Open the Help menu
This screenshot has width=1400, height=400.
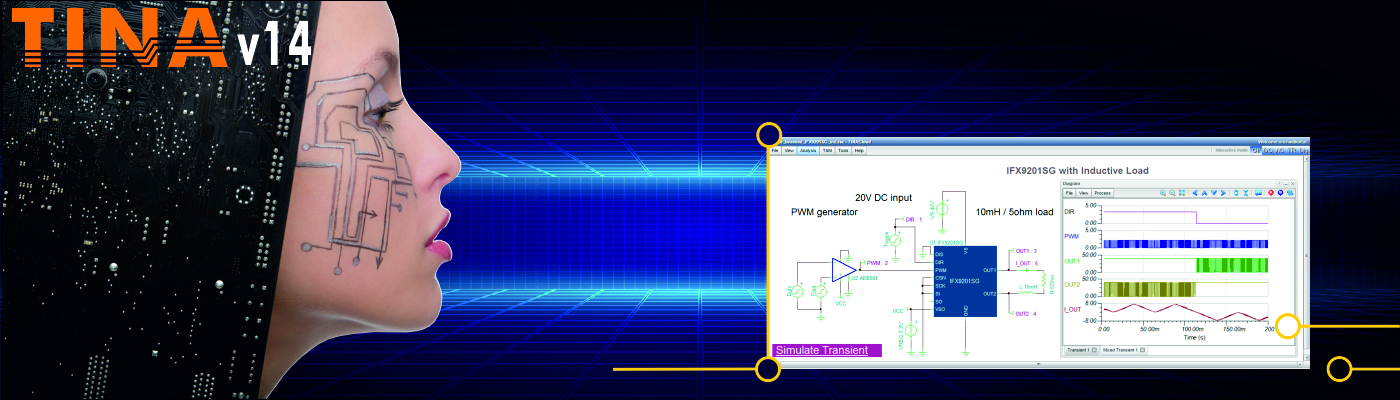click(x=859, y=151)
